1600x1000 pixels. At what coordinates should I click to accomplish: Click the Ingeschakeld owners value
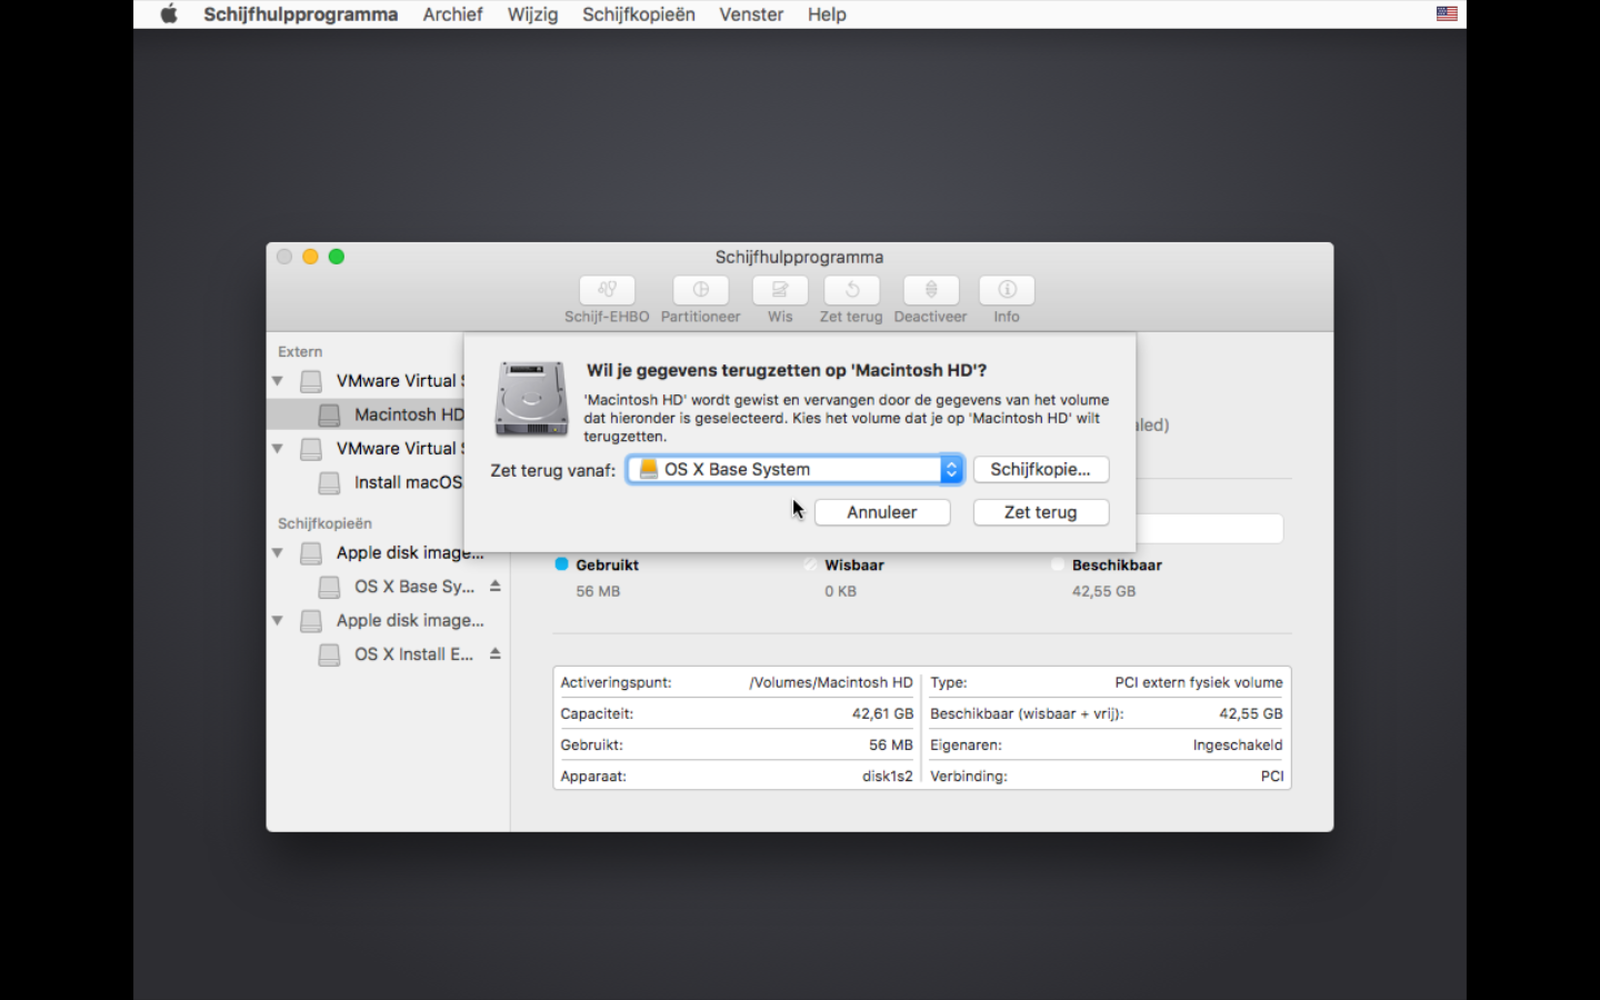pyautogui.click(x=1237, y=745)
